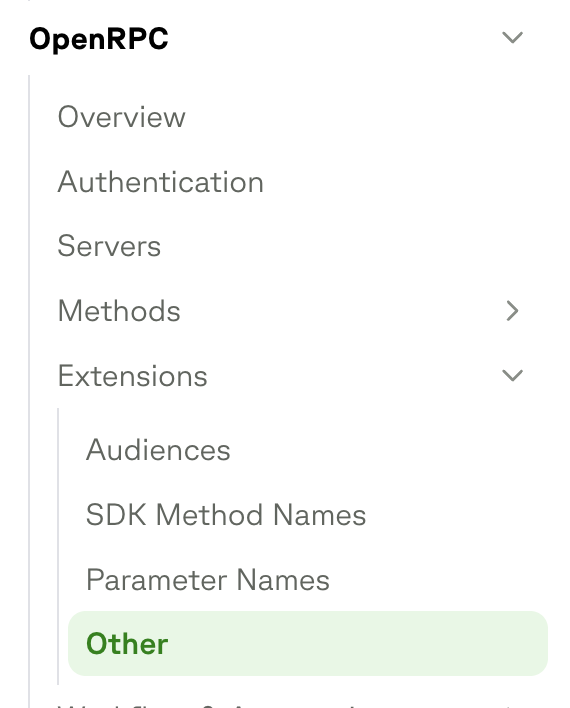This screenshot has height=708, width=570.
Task: Collapse the OpenRPC section chevron
Action: tap(512, 37)
